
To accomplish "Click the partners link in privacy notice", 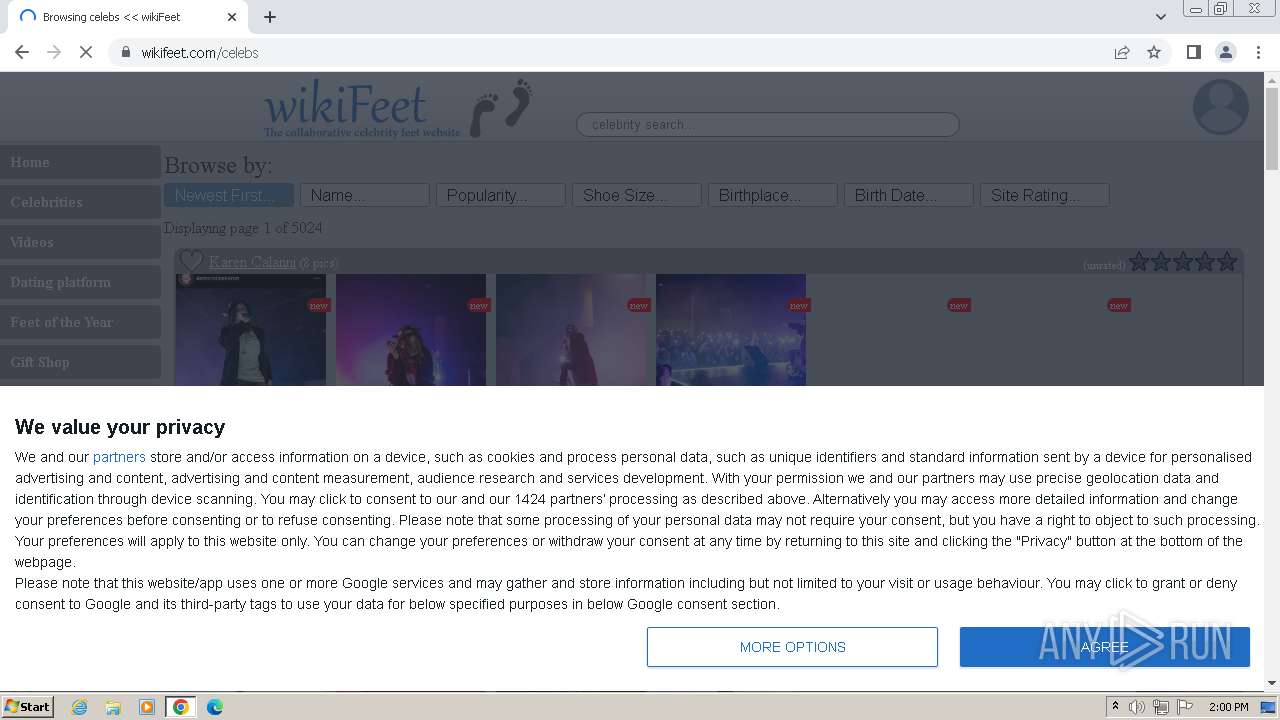I will click(x=119, y=457).
